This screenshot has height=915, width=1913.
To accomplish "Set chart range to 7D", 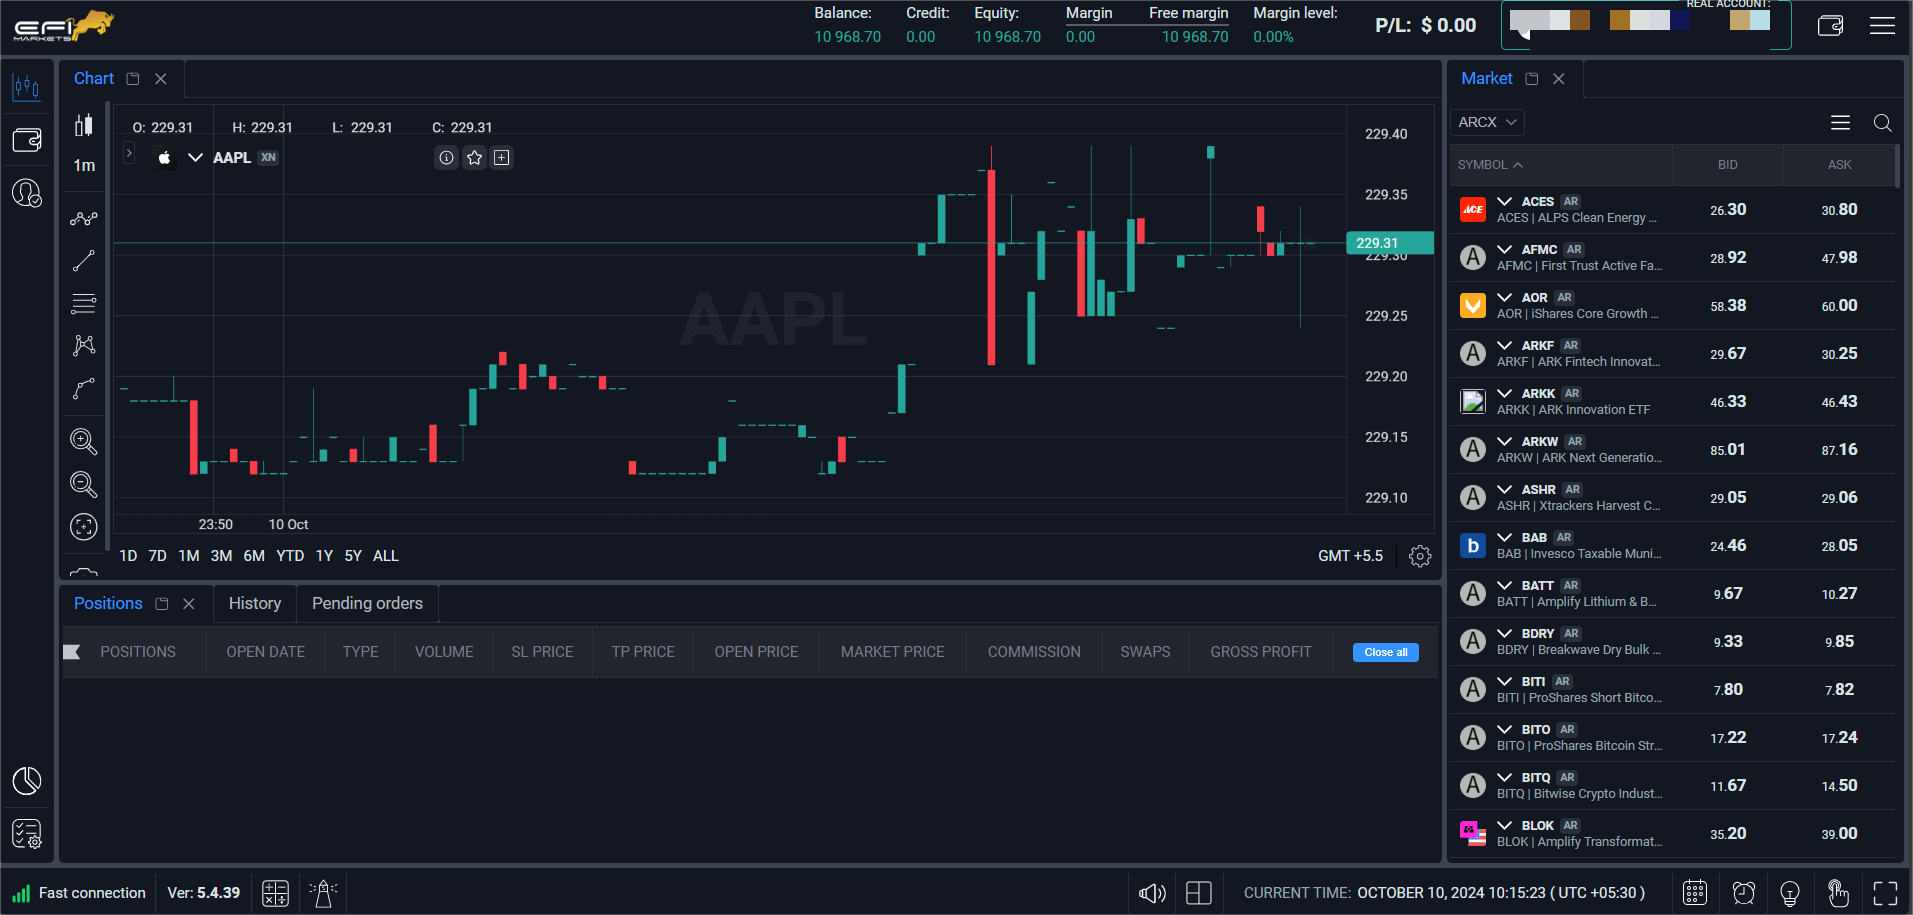I will 158,556.
